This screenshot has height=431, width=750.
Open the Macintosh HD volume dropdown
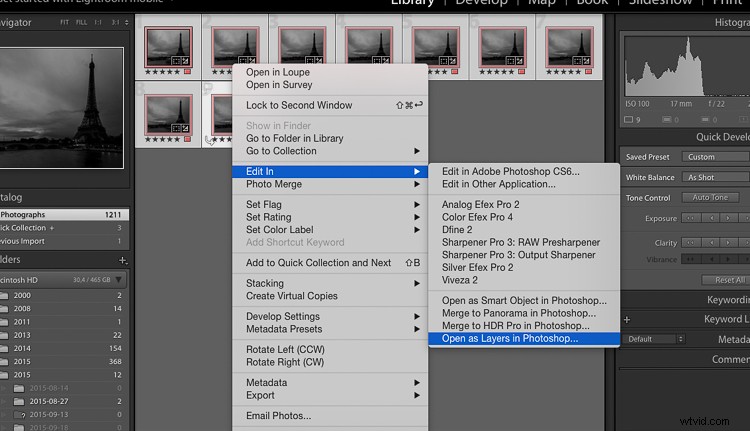tap(119, 280)
